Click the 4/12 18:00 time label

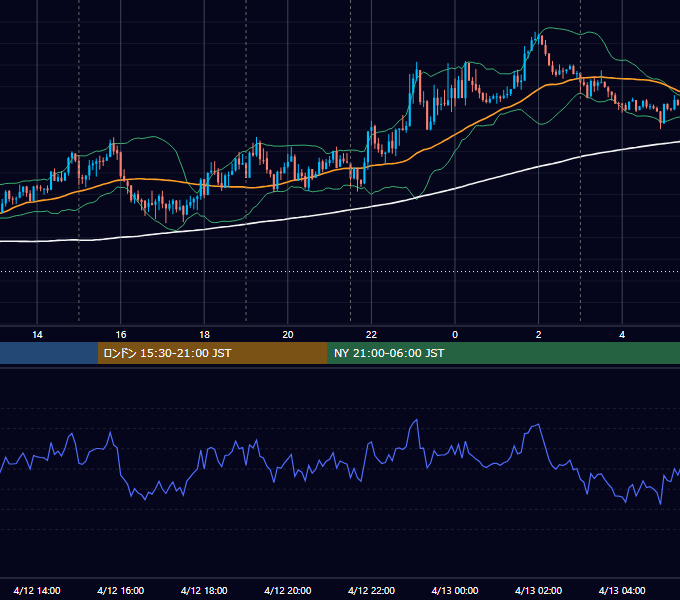(x=204, y=590)
